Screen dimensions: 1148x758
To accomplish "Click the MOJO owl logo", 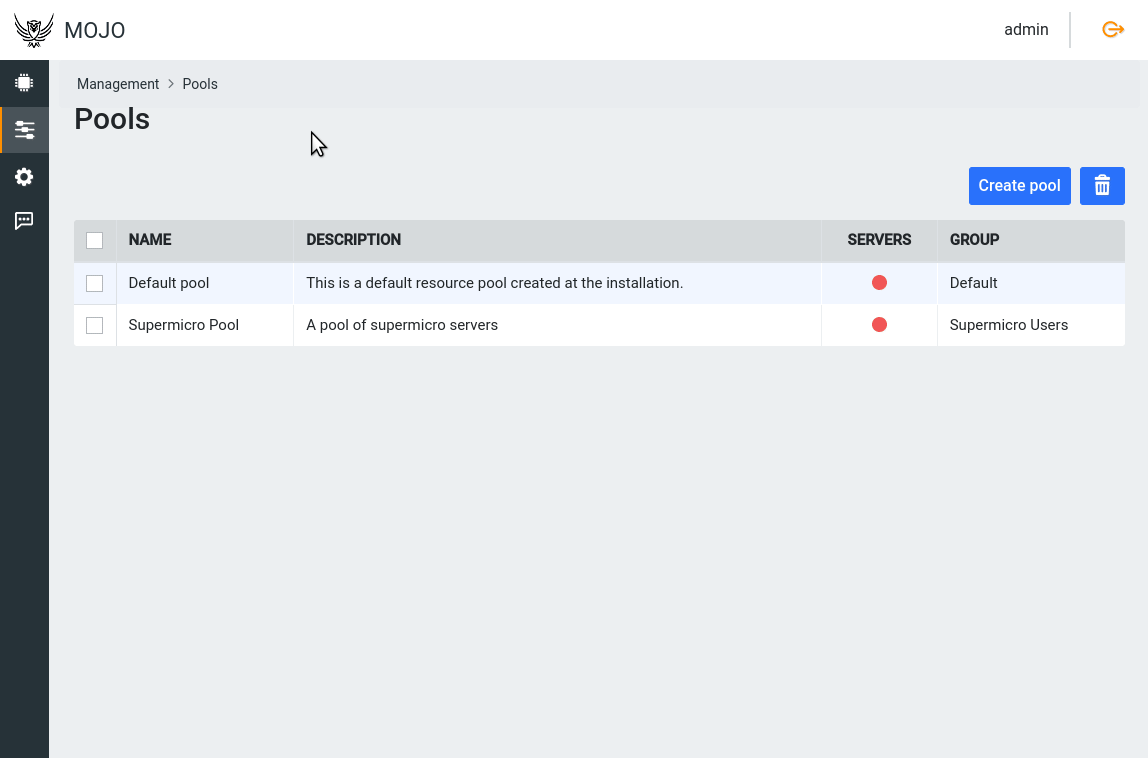I will point(34,30).
